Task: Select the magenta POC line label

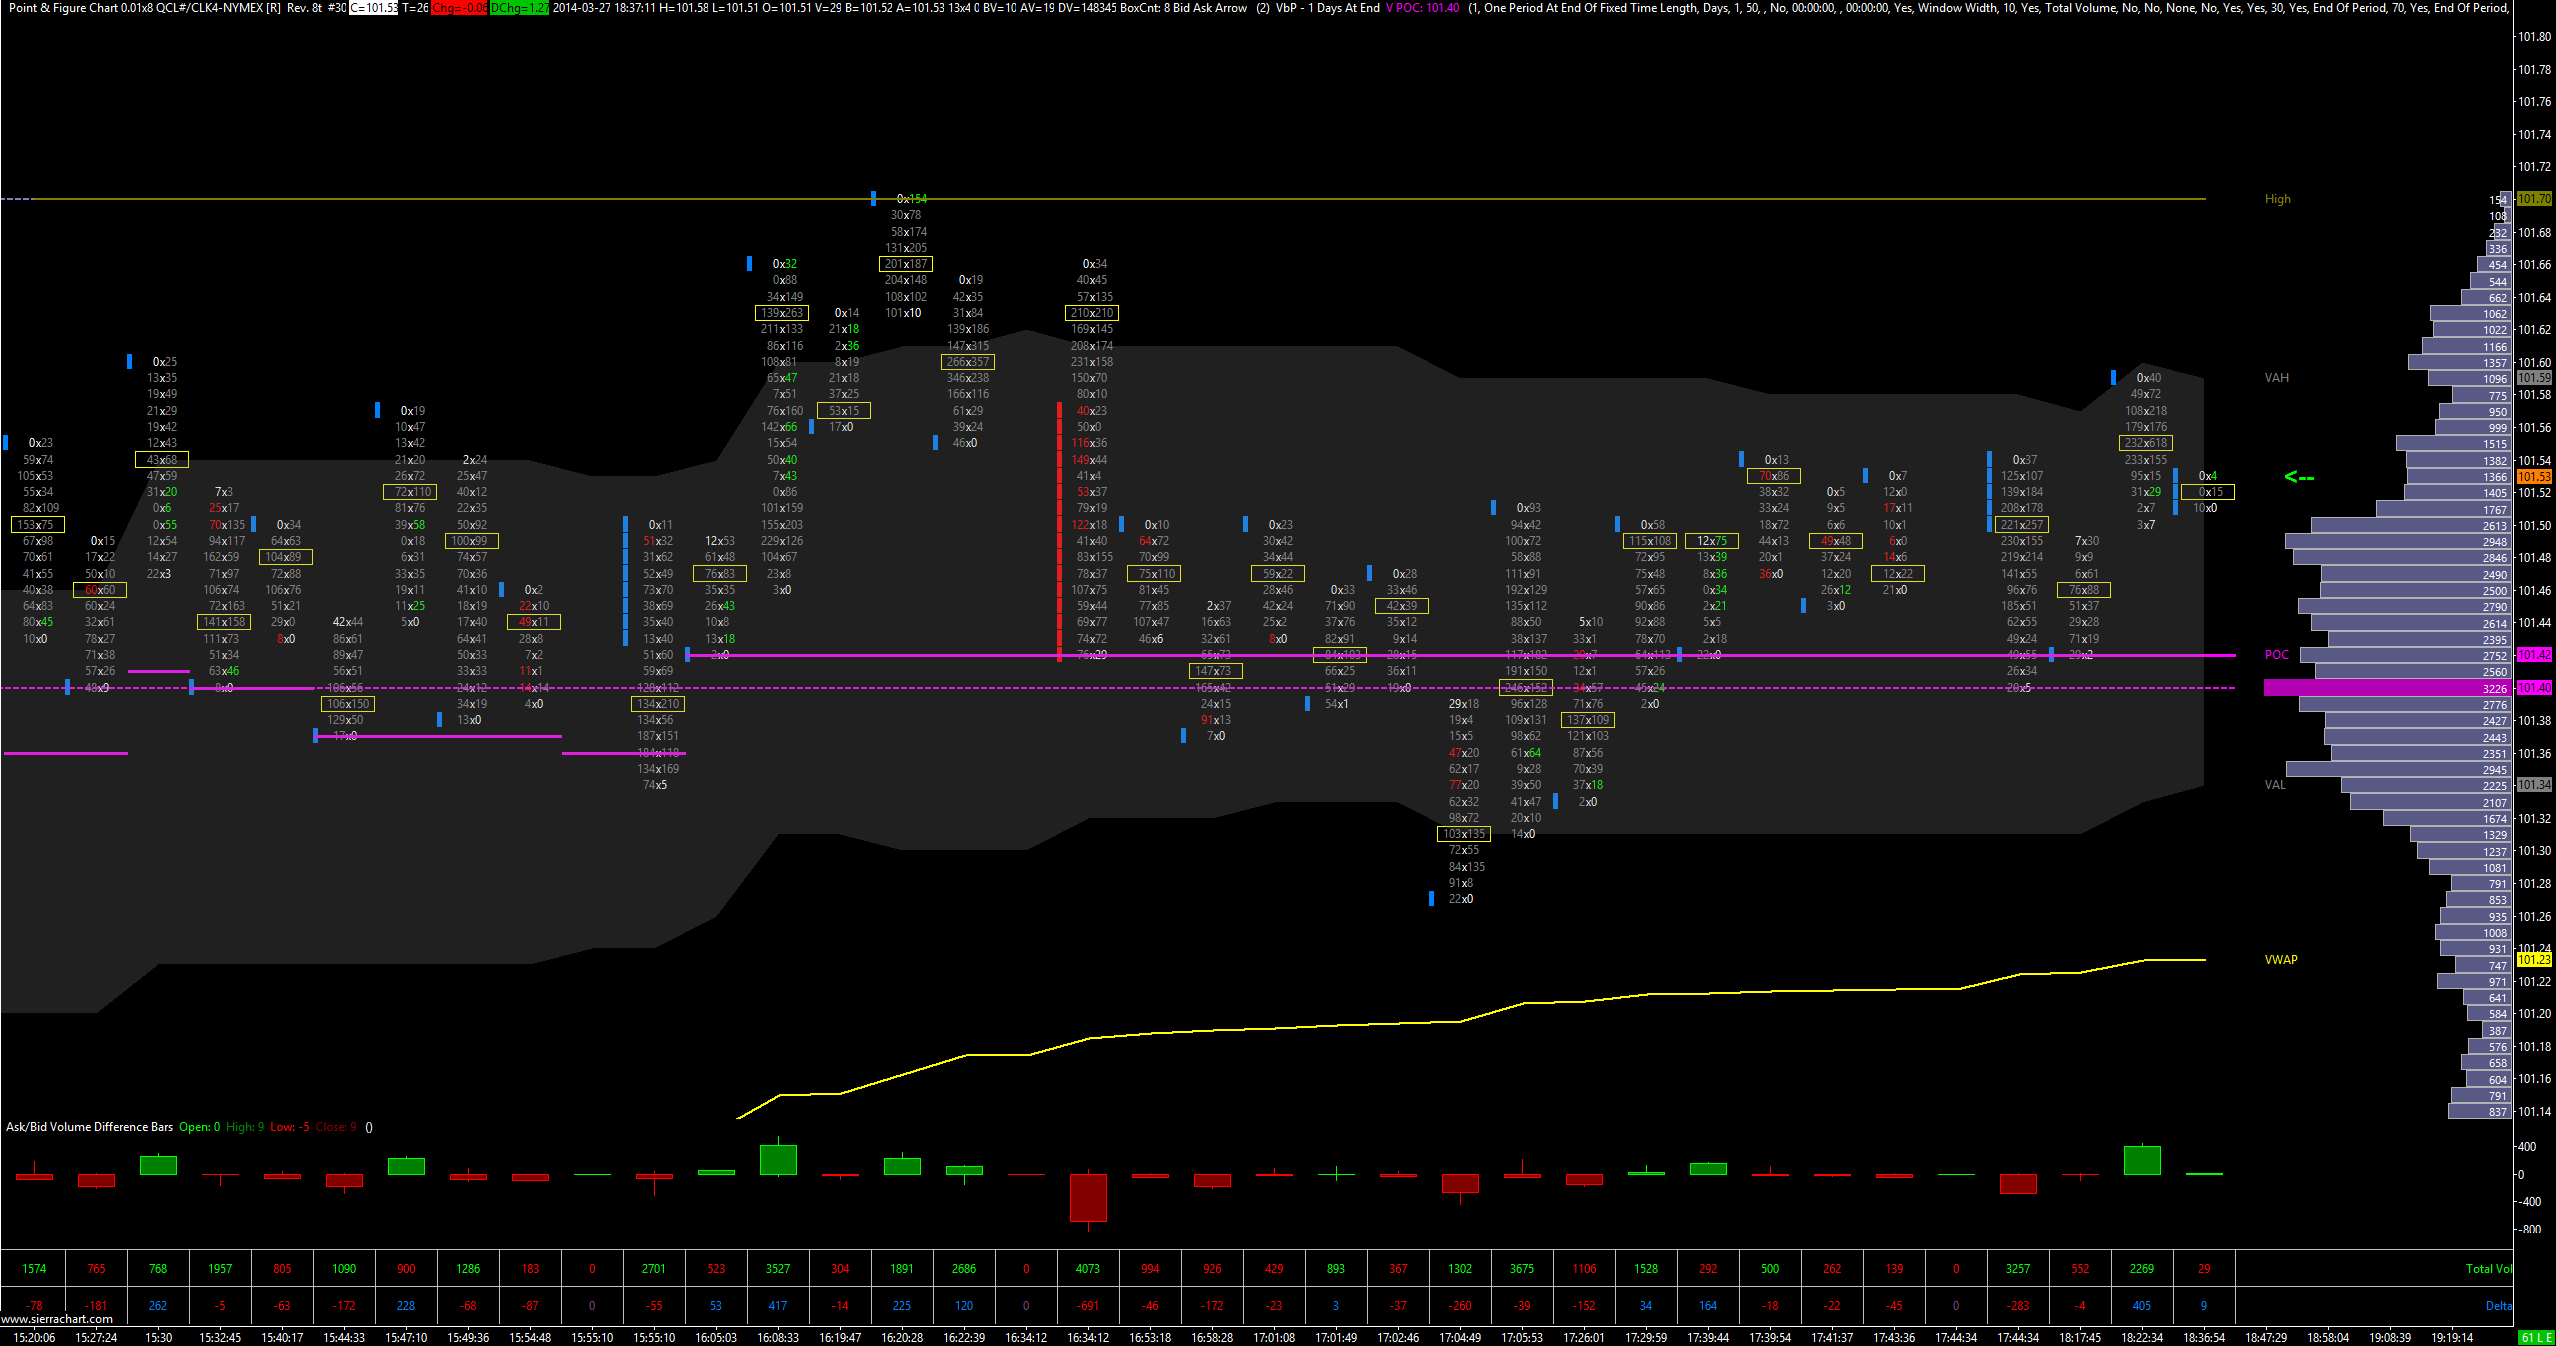Action: pyautogui.click(x=2276, y=655)
